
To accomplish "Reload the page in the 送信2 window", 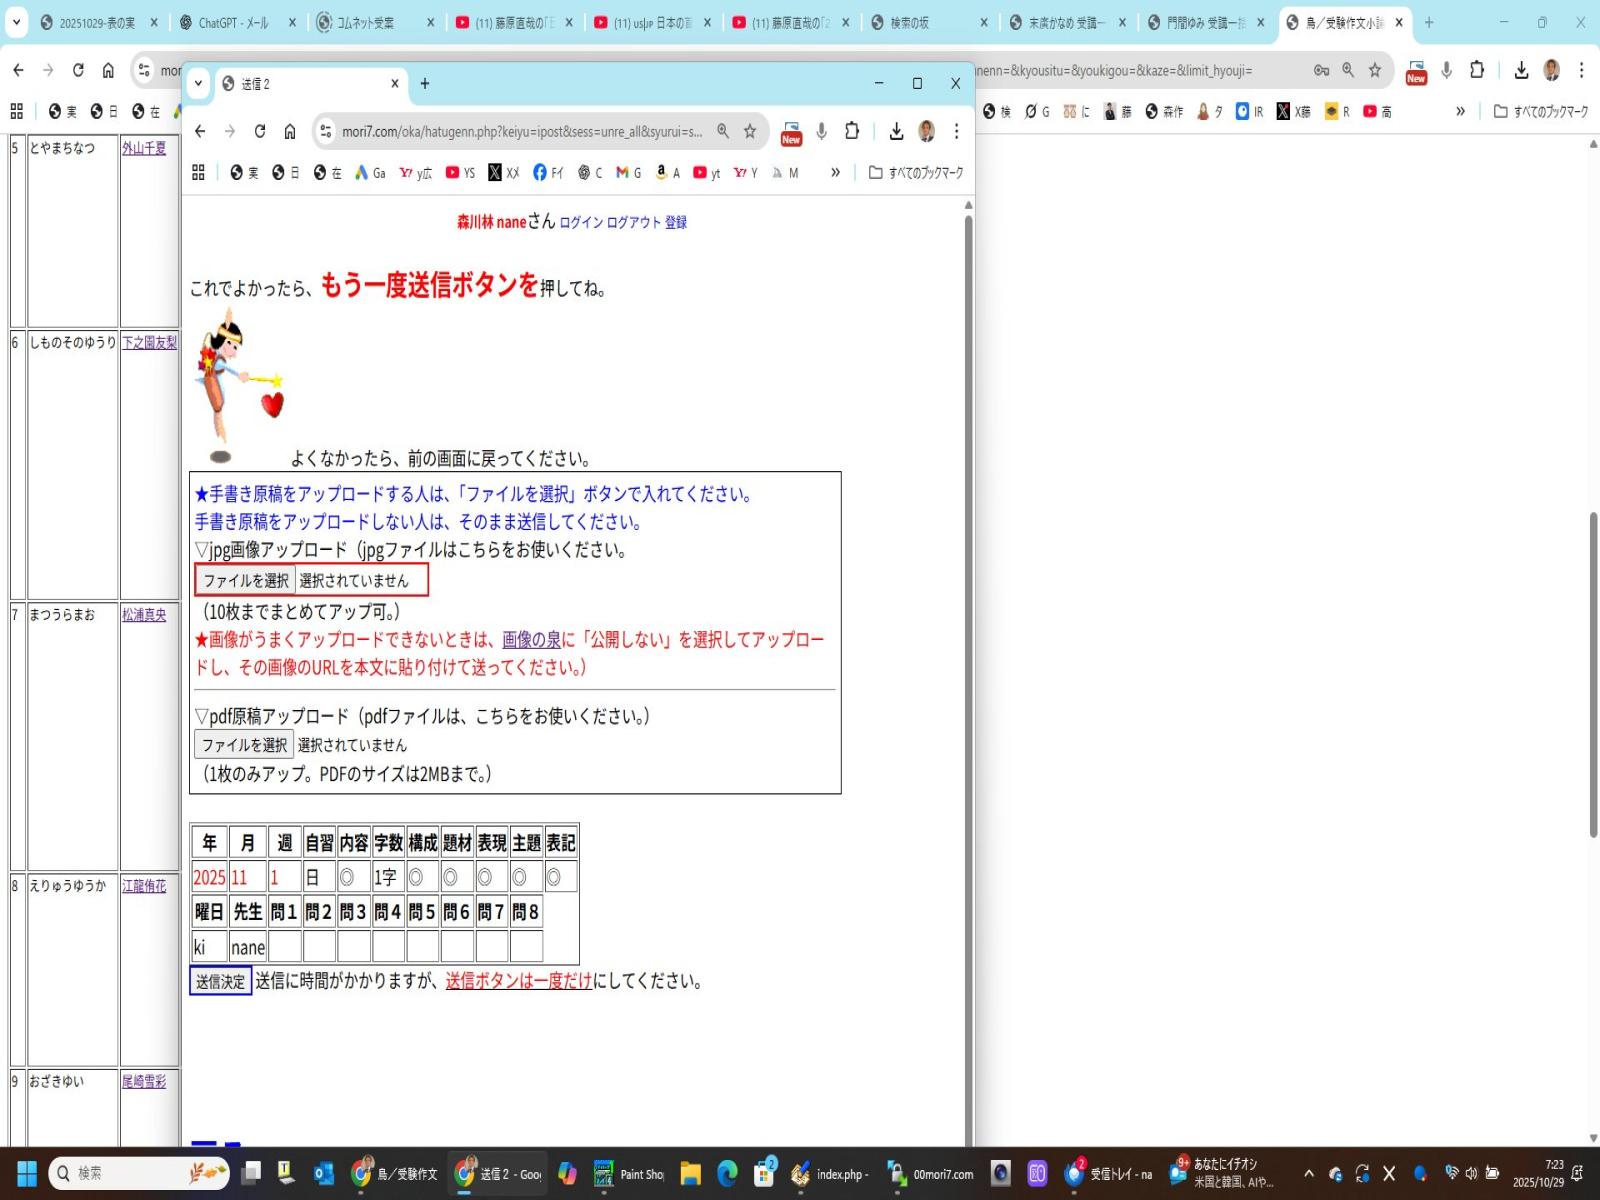I will point(260,131).
